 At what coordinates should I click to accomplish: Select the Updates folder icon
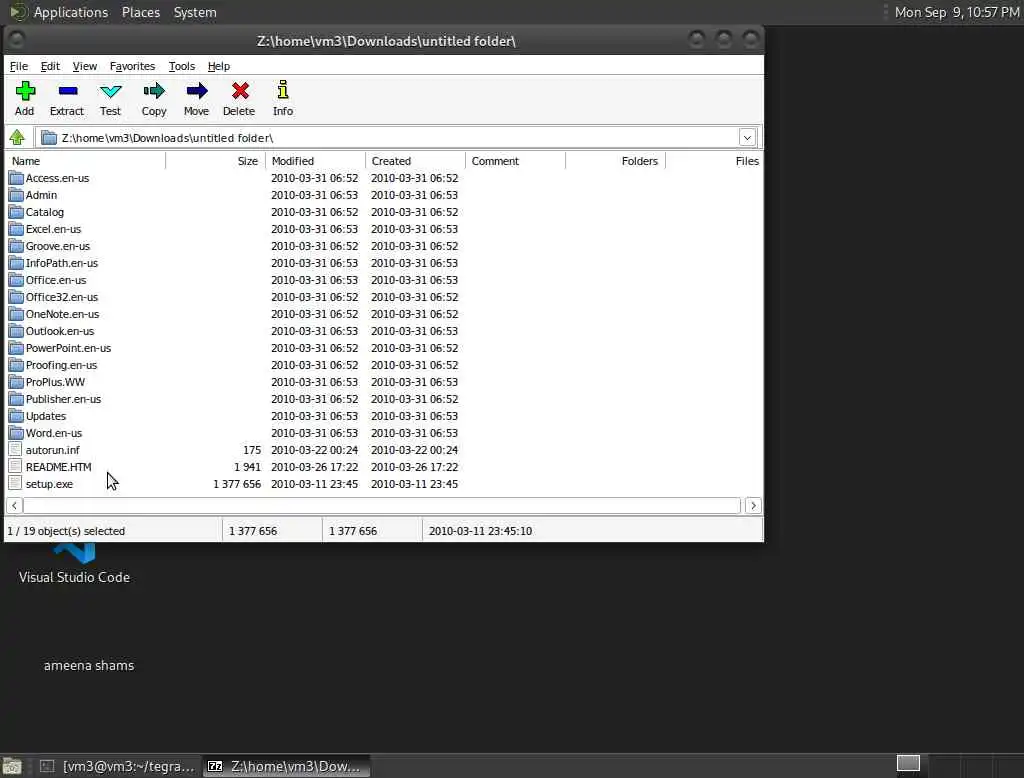tap(16, 415)
